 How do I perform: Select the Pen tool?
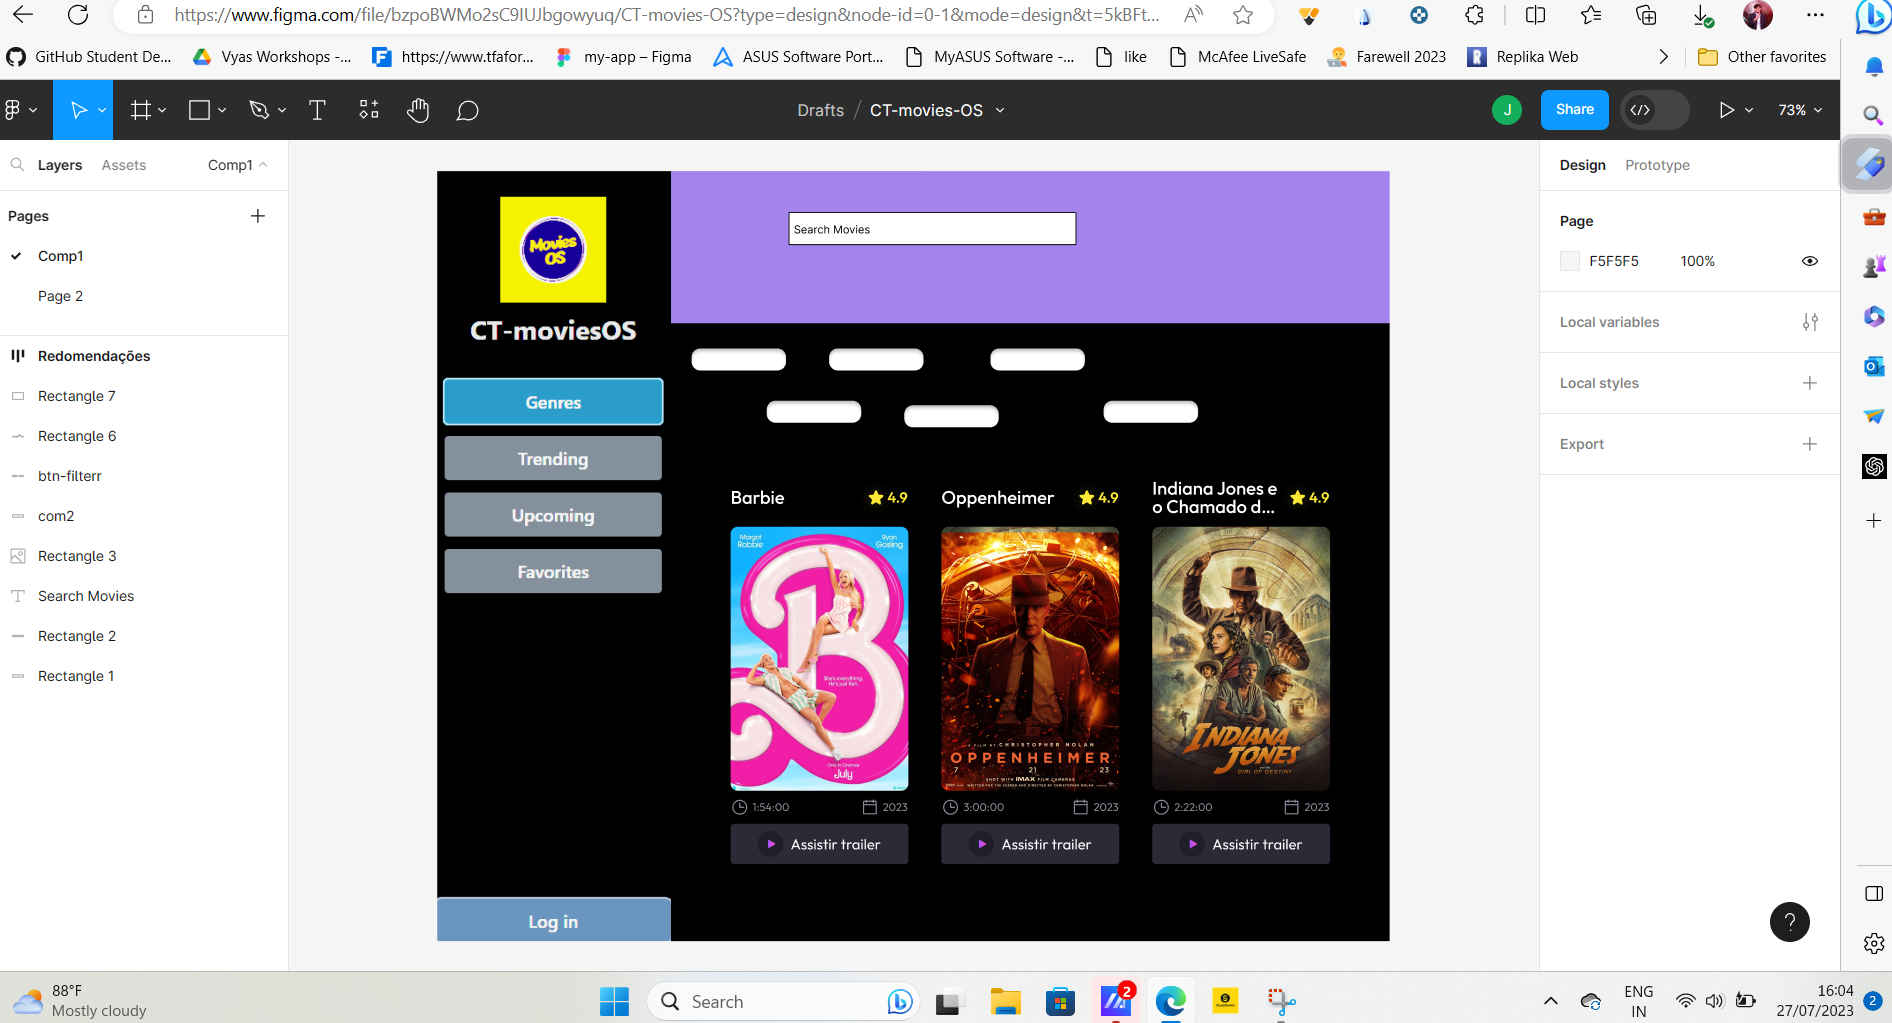(258, 110)
